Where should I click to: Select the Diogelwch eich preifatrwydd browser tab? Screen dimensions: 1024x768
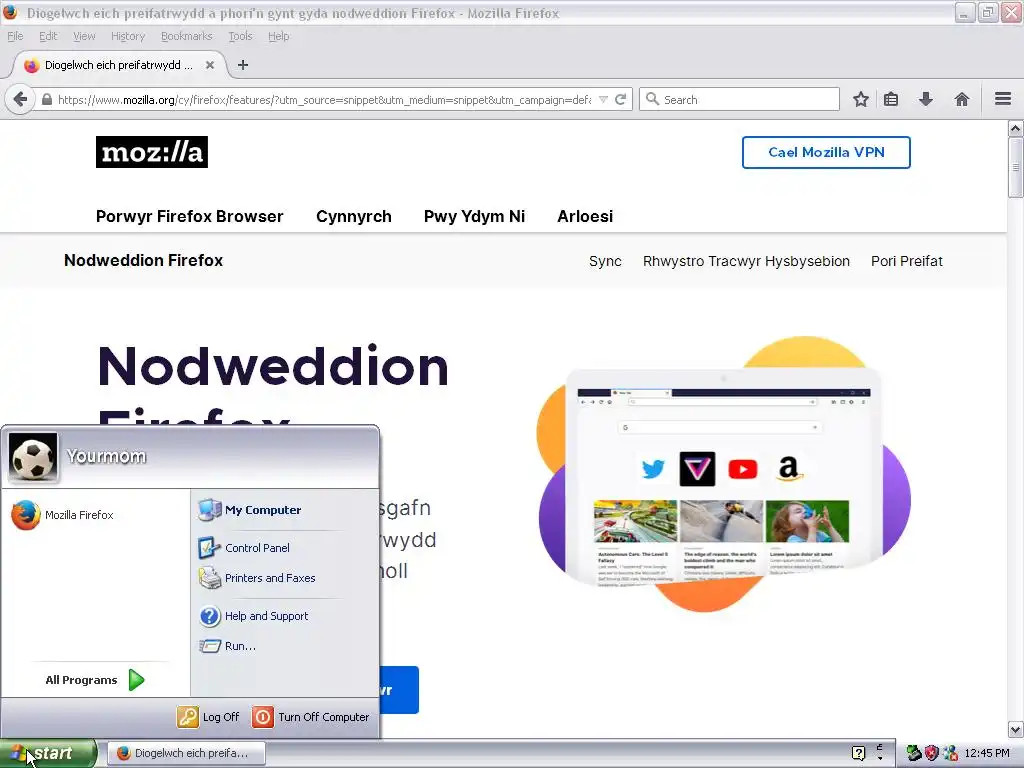point(120,65)
